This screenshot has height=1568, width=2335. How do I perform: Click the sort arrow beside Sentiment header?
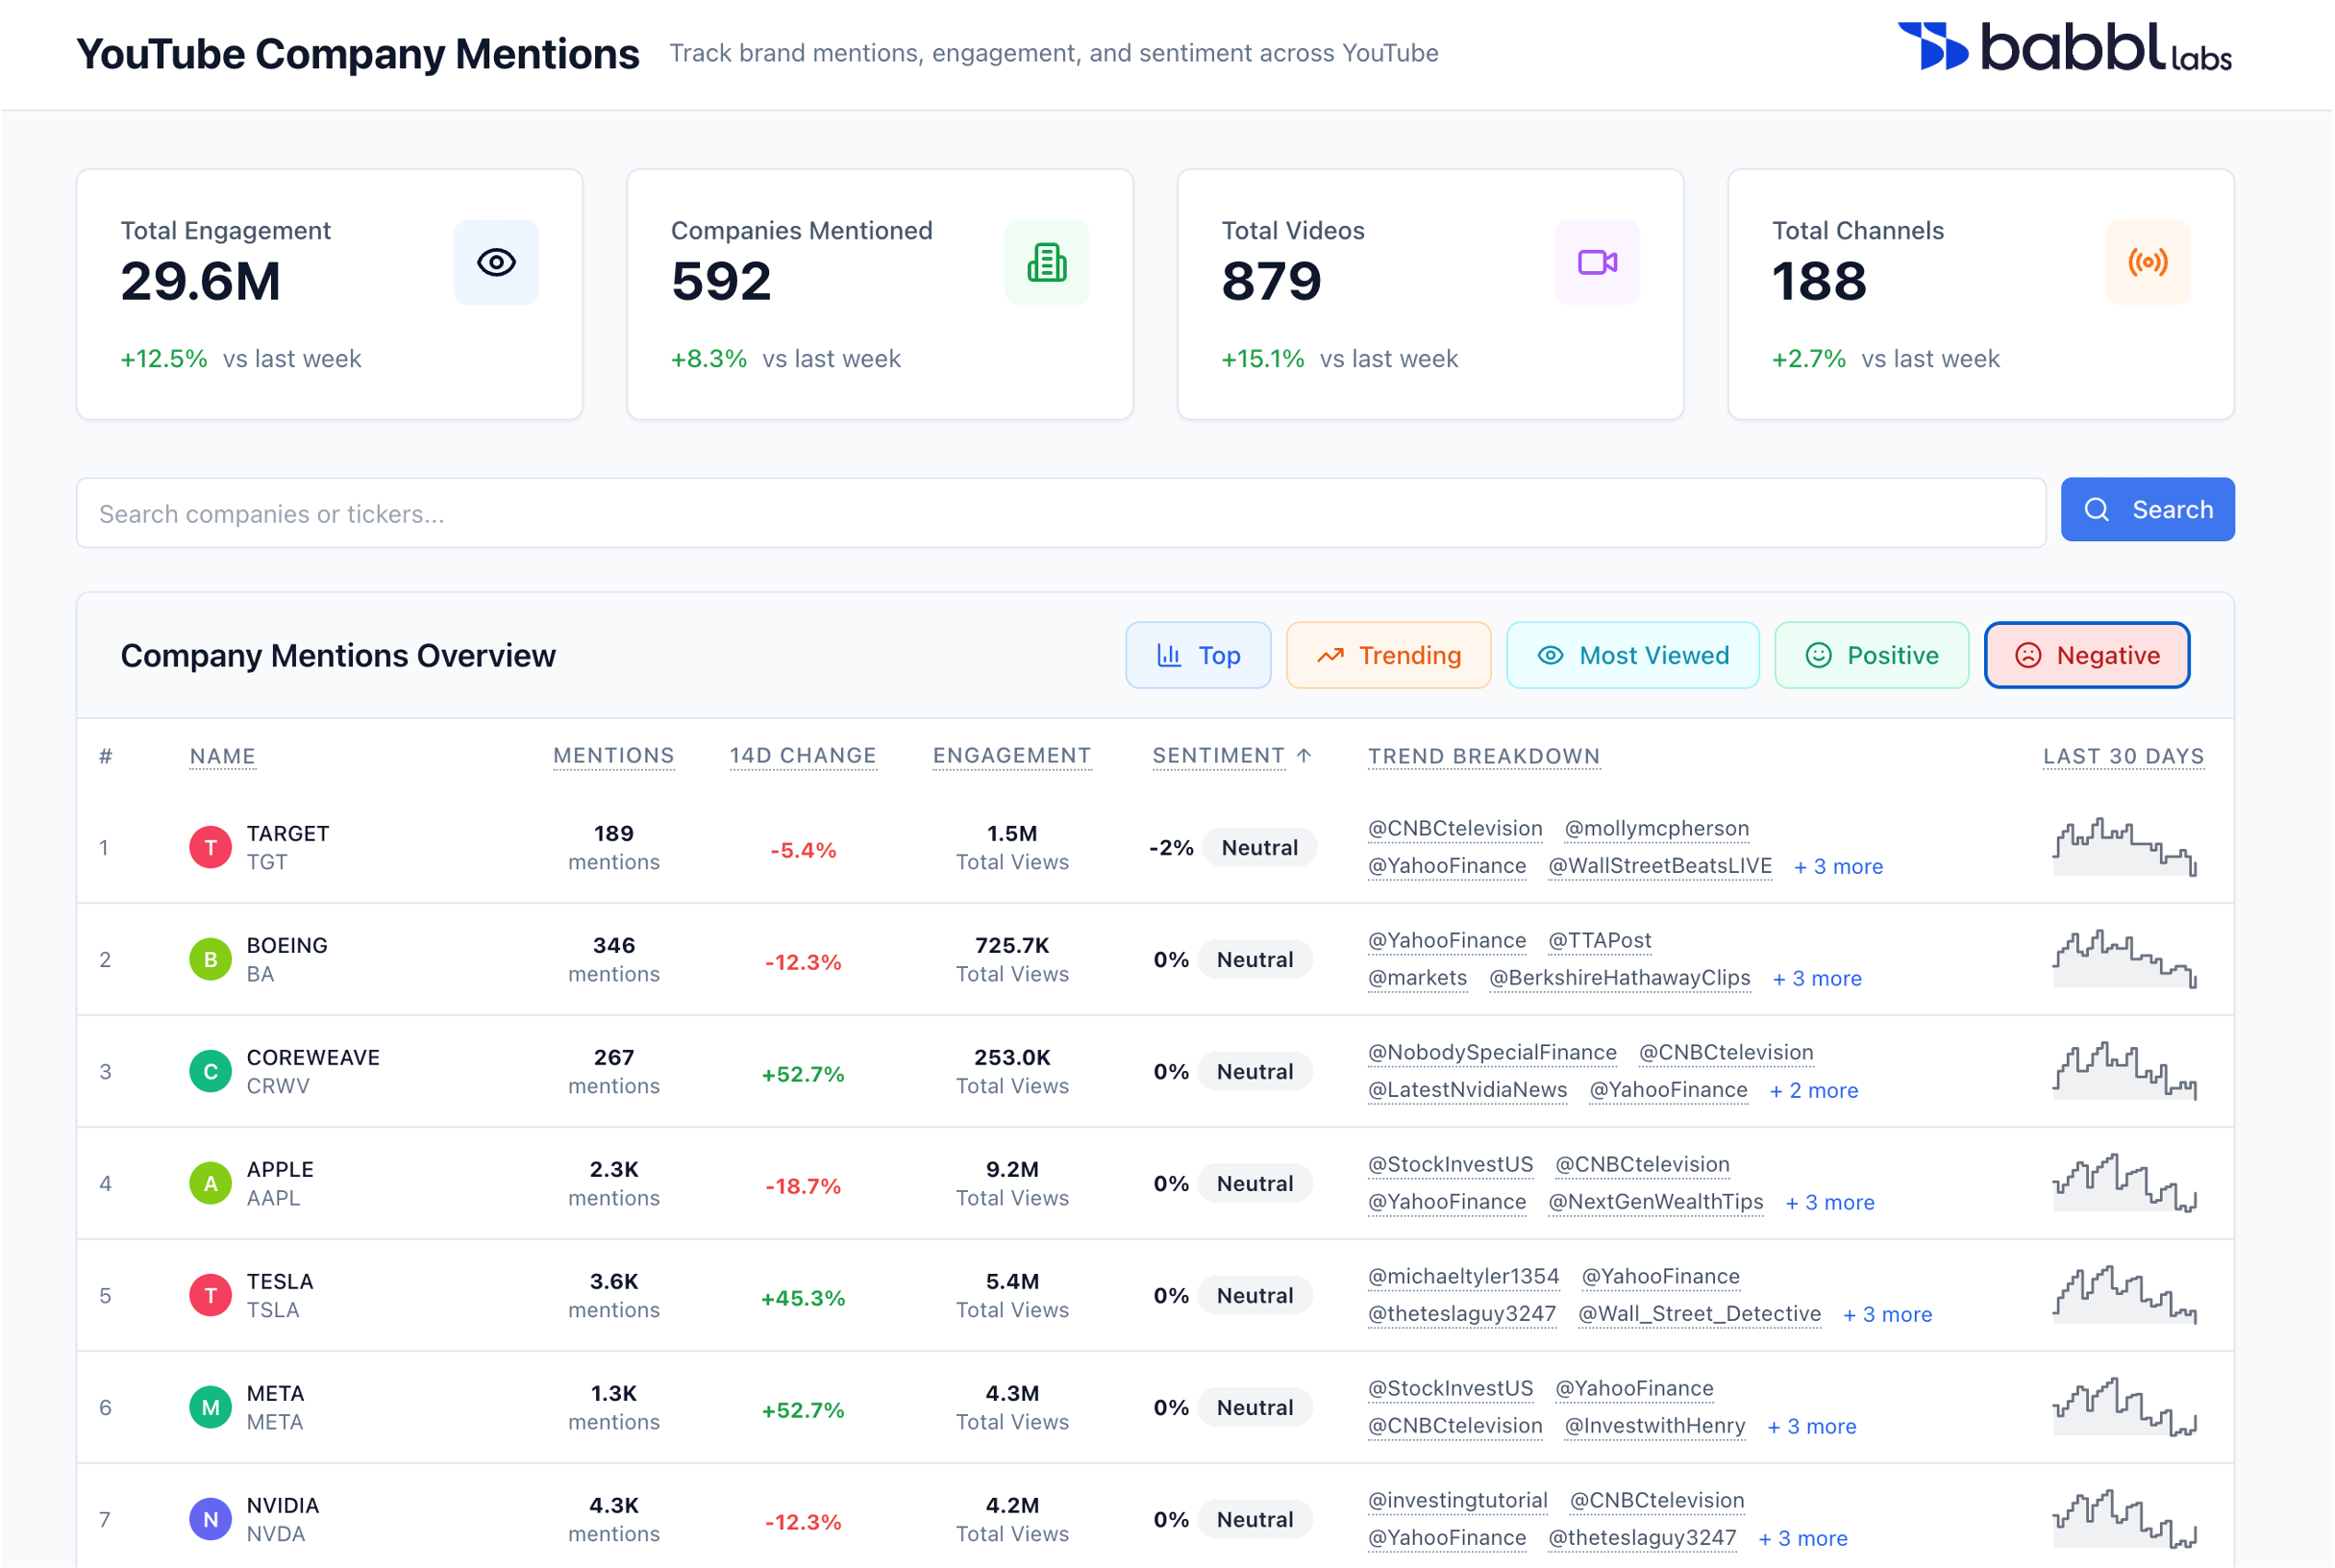point(1304,756)
